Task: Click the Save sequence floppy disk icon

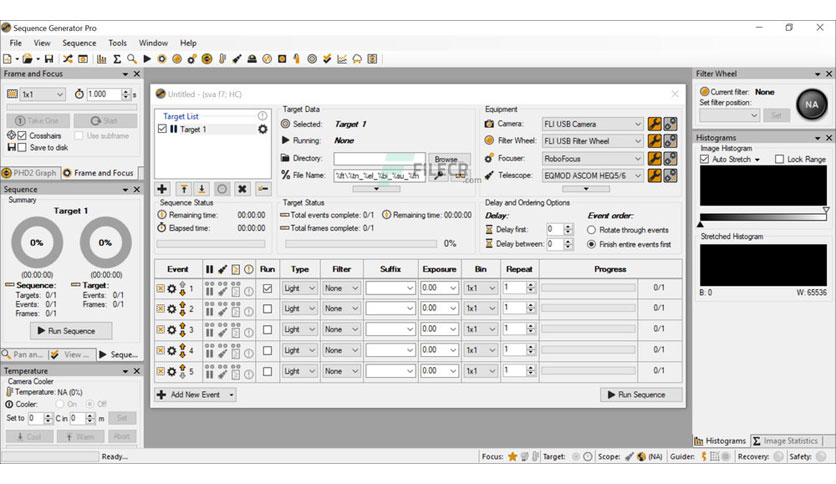Action: [x=49, y=59]
